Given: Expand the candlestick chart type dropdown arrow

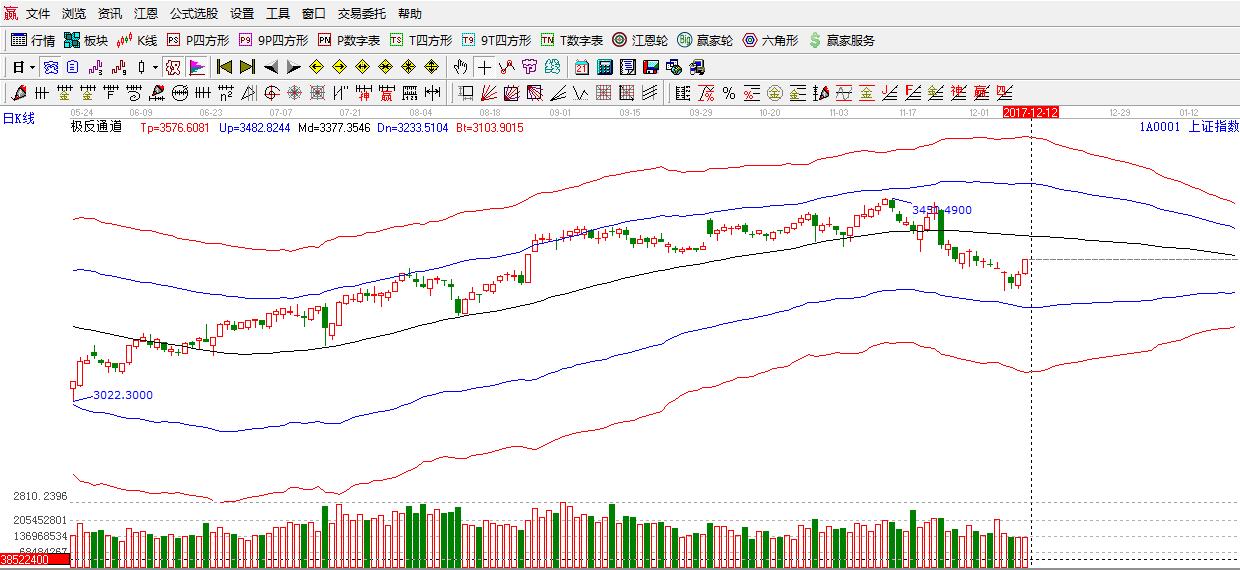Looking at the screenshot, I should click(155, 68).
